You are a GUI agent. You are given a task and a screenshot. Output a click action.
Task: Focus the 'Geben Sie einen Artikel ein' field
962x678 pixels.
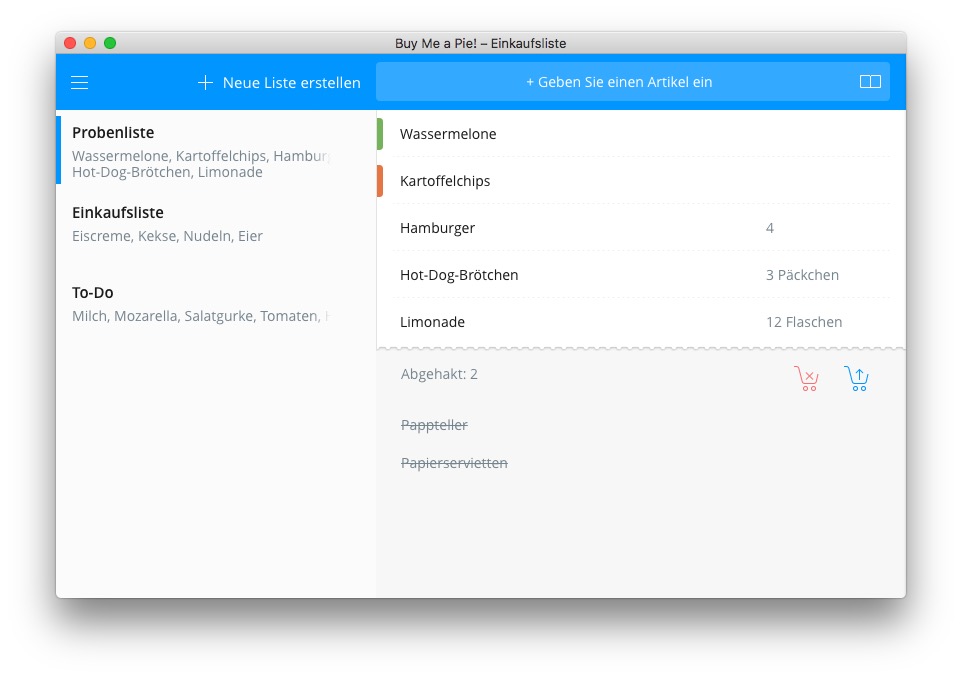618,82
